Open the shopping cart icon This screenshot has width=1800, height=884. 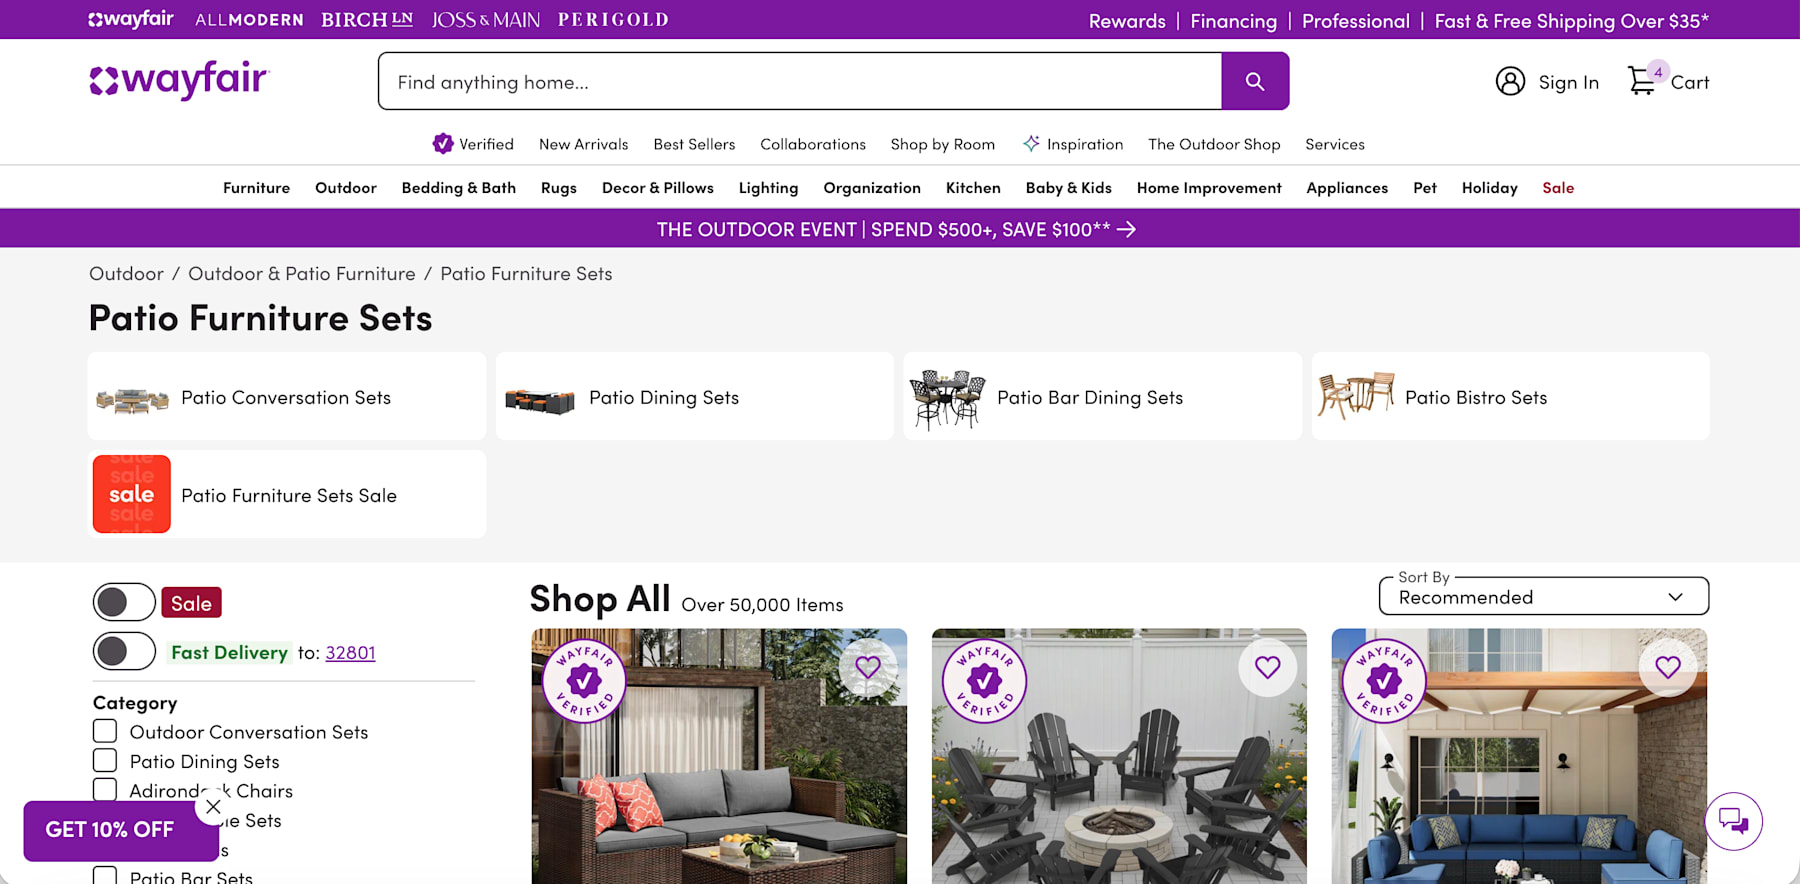(1642, 80)
